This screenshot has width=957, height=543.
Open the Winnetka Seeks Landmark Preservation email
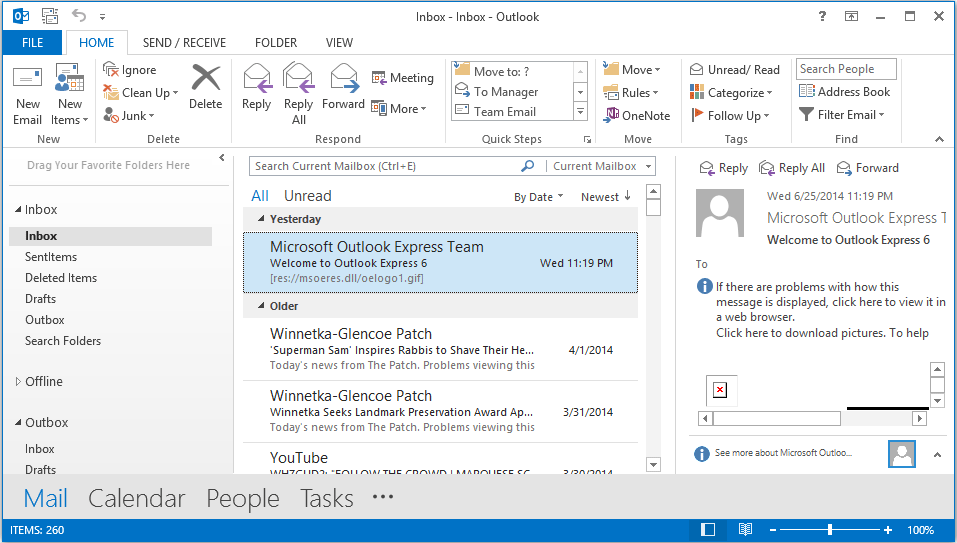click(x=440, y=411)
